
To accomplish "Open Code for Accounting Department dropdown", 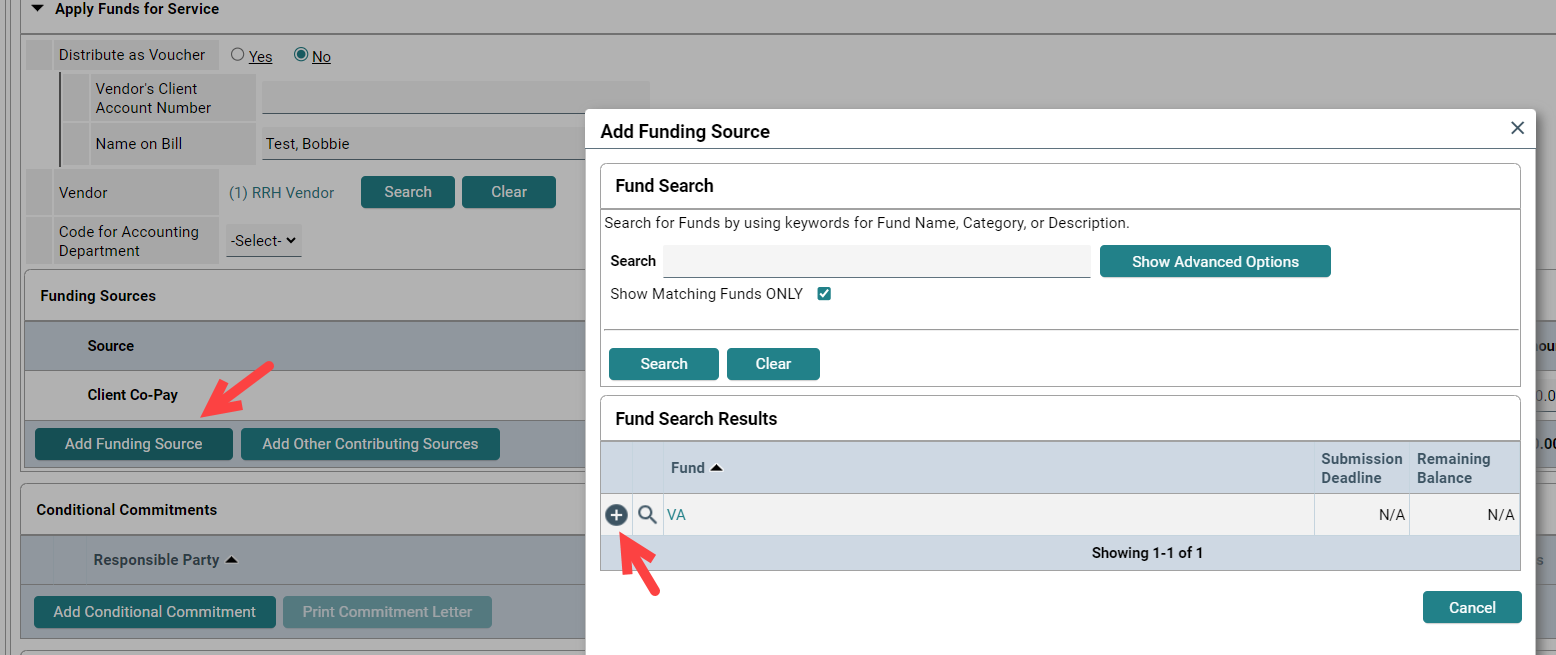I will point(264,241).
